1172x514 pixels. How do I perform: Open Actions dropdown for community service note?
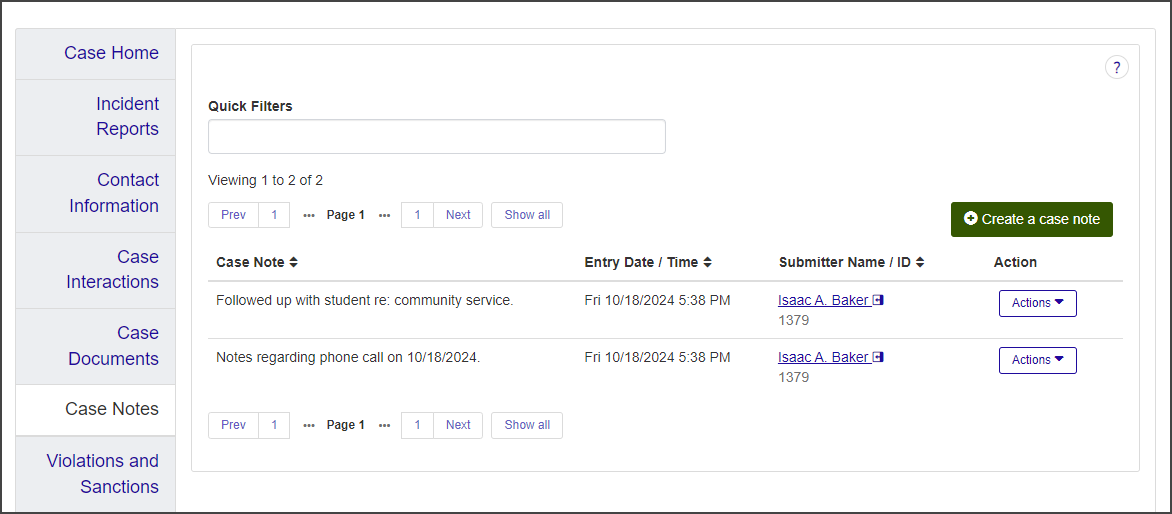(x=1037, y=303)
